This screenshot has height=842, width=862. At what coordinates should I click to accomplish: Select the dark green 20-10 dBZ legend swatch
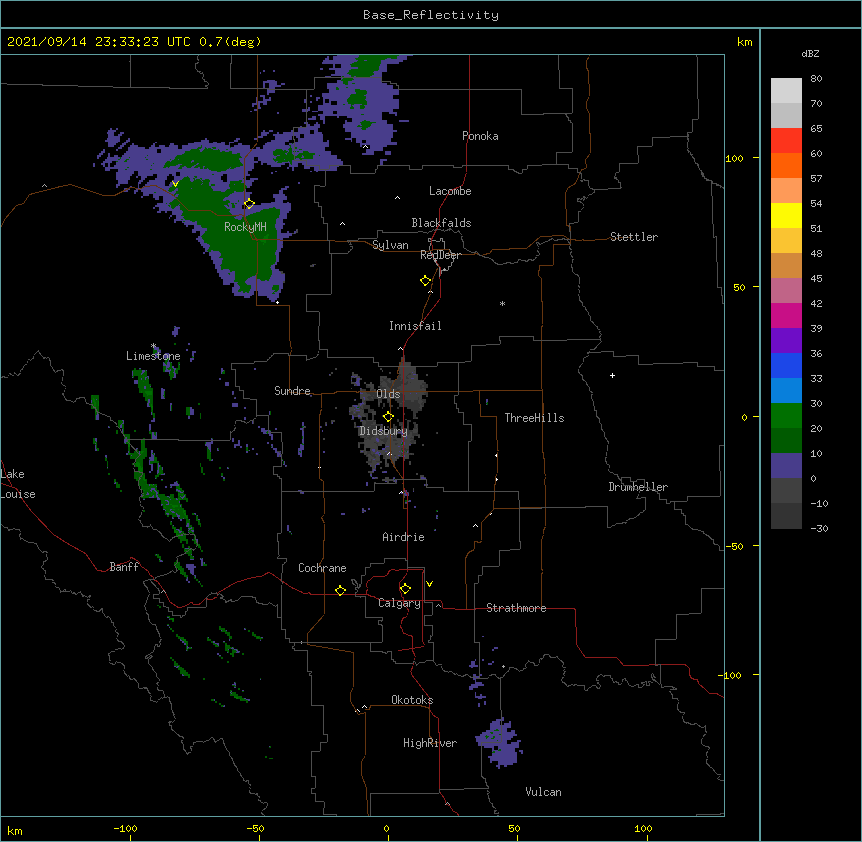point(786,440)
